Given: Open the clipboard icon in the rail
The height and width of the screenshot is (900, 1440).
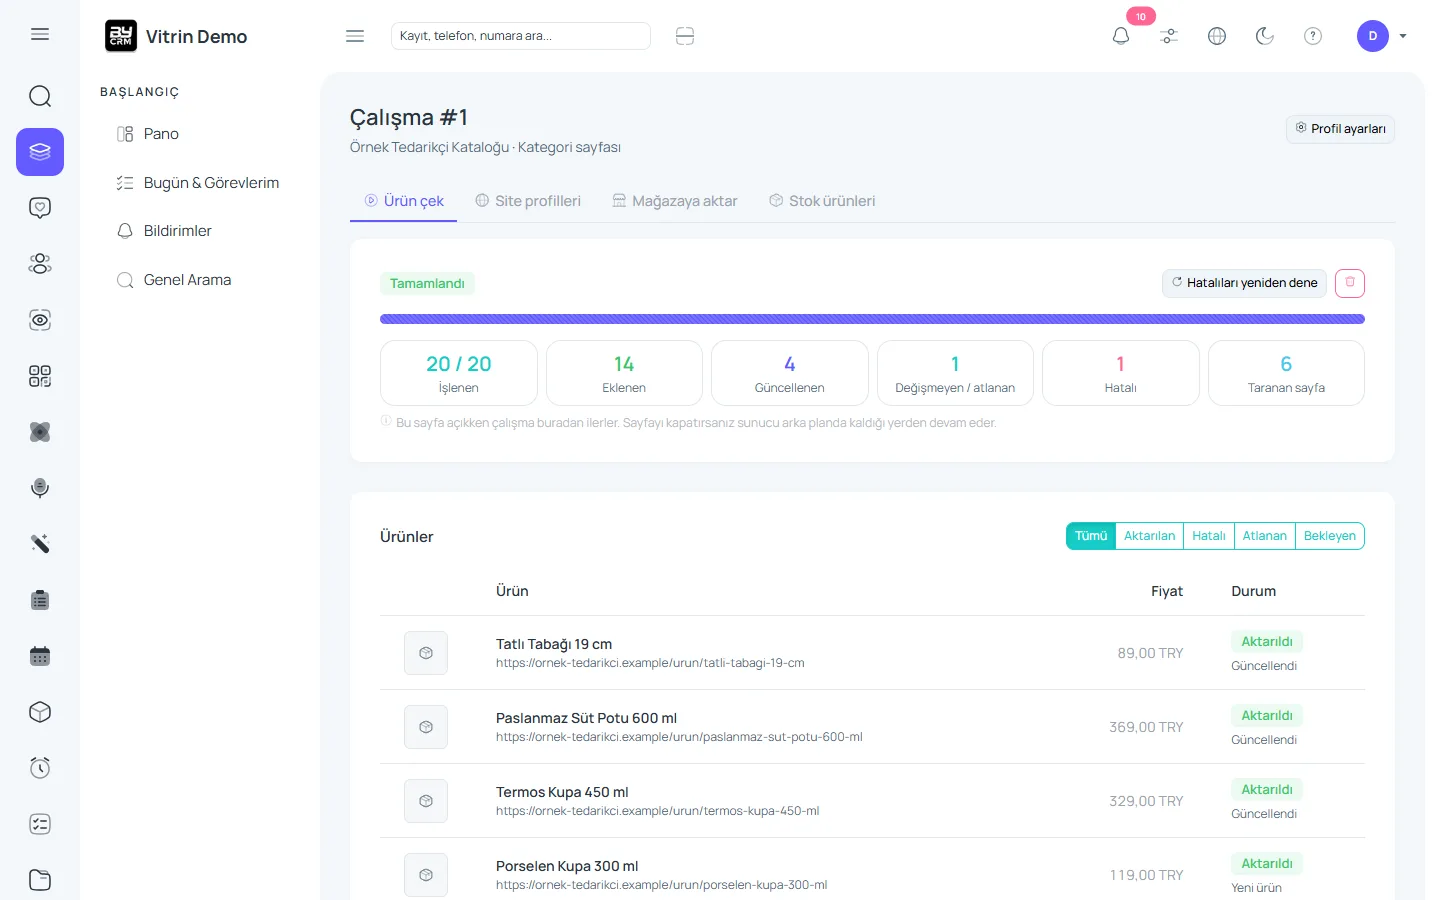Looking at the screenshot, I should 40,600.
